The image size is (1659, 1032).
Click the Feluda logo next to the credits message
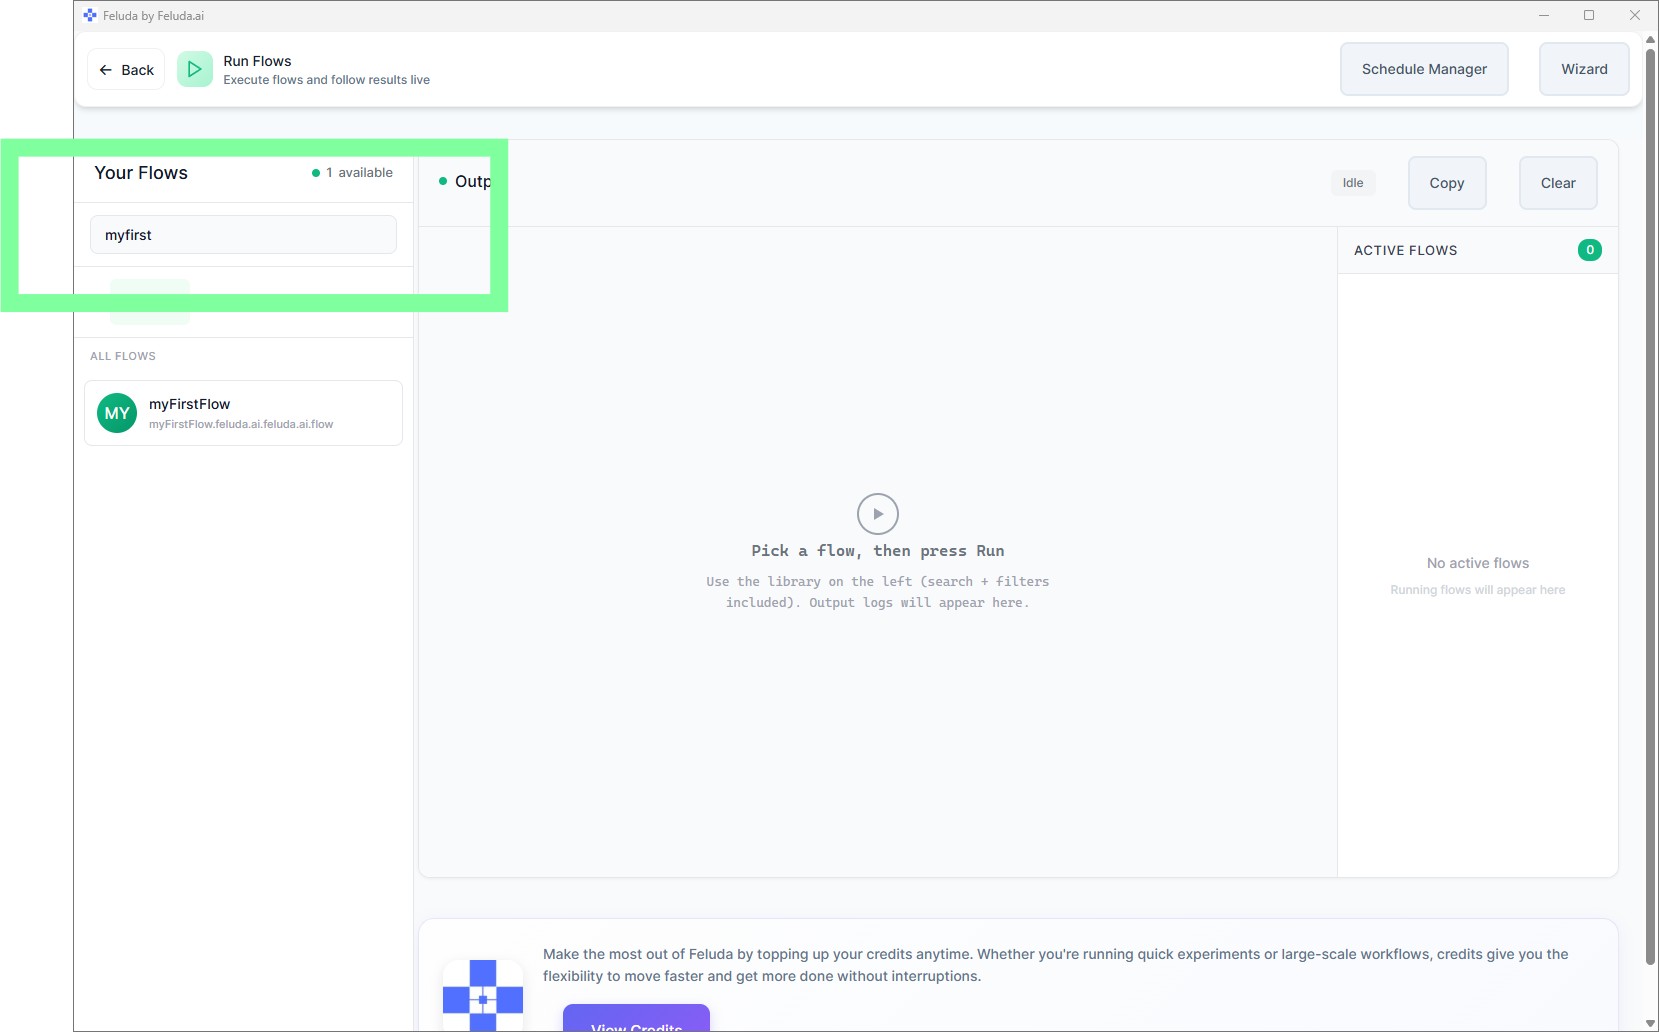[x=482, y=997]
